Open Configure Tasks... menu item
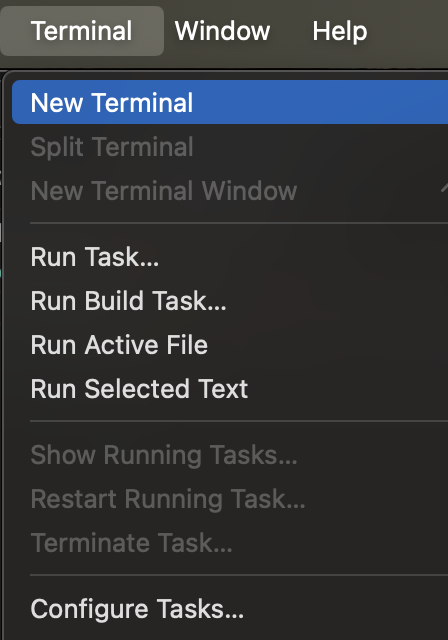The height and width of the screenshot is (640, 448). pos(230,609)
